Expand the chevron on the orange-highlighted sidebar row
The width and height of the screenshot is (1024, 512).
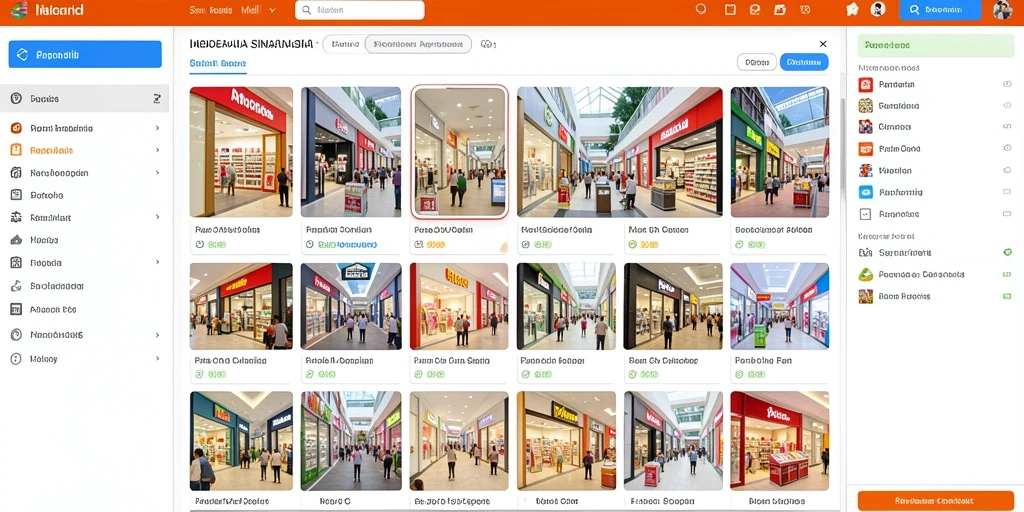coord(157,150)
